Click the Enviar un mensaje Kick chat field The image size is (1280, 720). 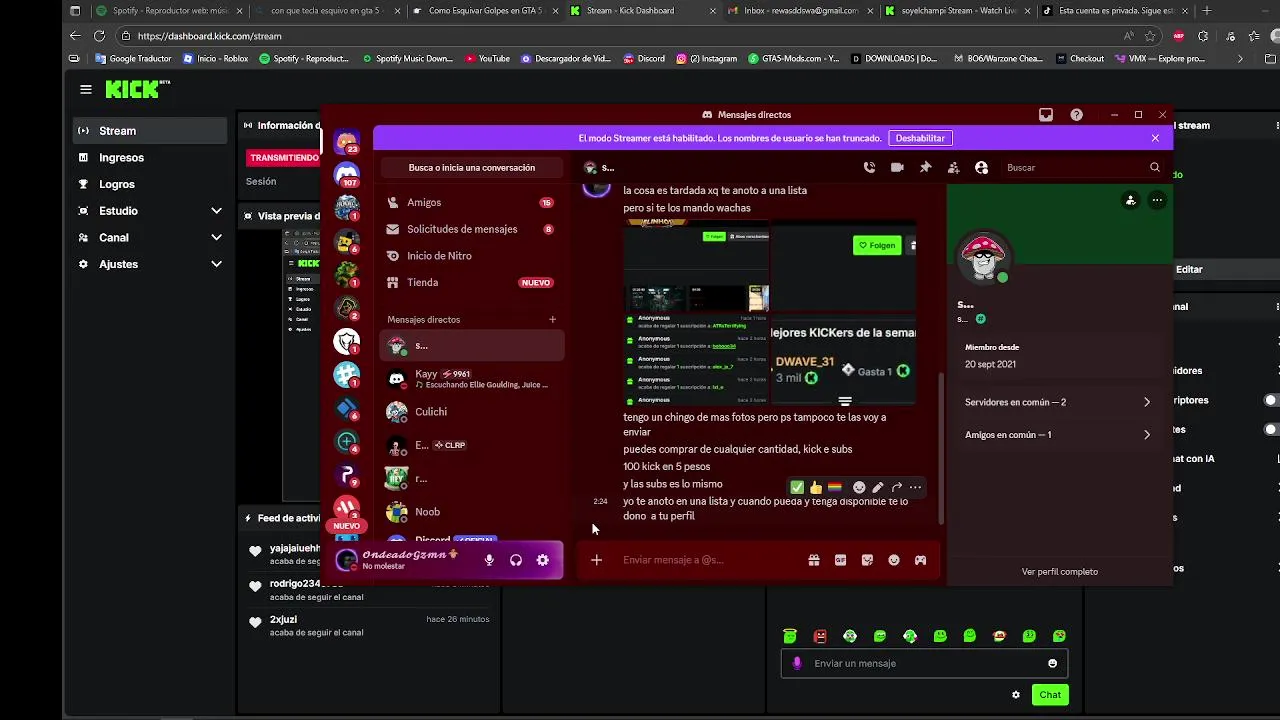(925, 663)
